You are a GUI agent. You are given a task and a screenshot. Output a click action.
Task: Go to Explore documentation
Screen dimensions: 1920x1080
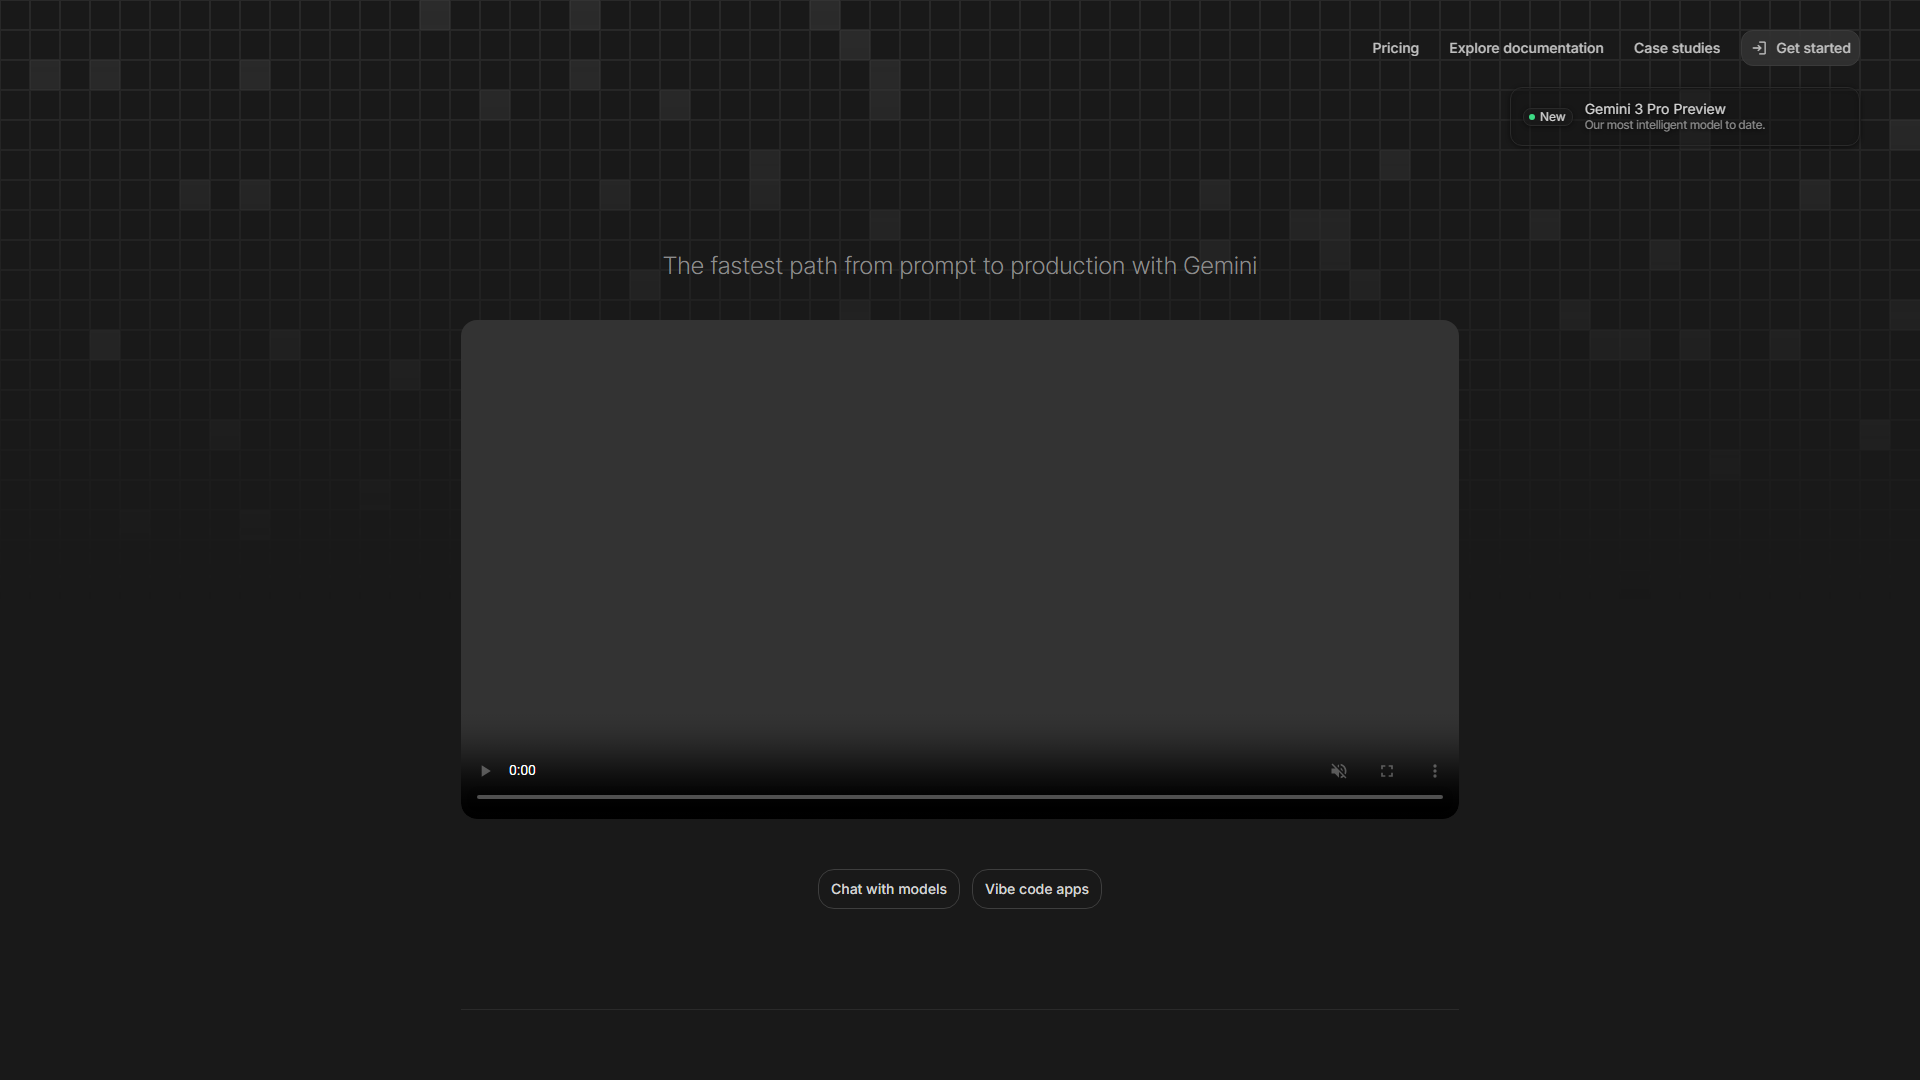[x=1526, y=48]
